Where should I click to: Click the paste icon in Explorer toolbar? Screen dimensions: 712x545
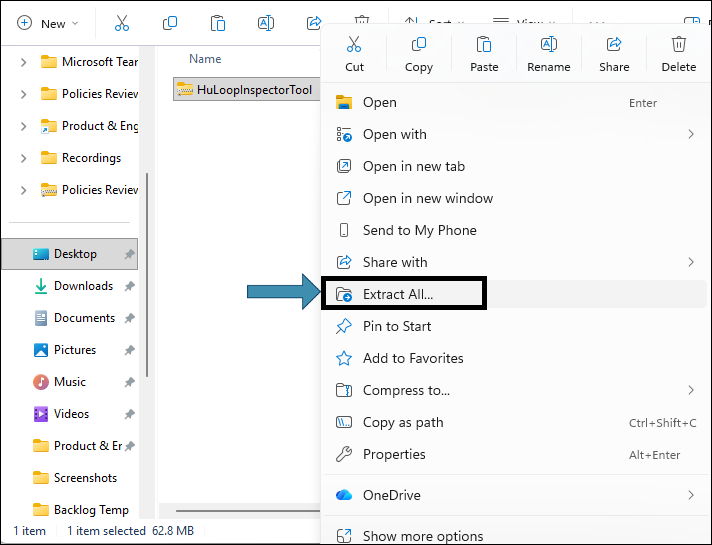pos(218,23)
